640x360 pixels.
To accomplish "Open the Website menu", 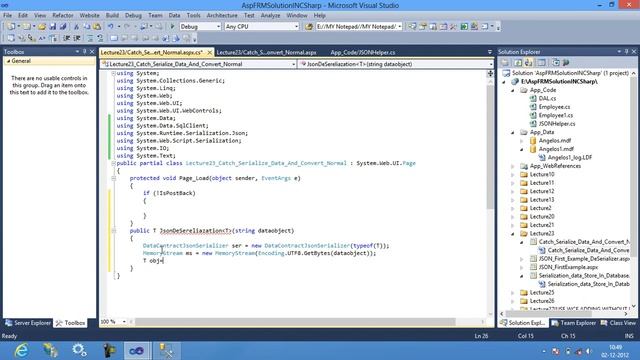I will pos(89,15).
